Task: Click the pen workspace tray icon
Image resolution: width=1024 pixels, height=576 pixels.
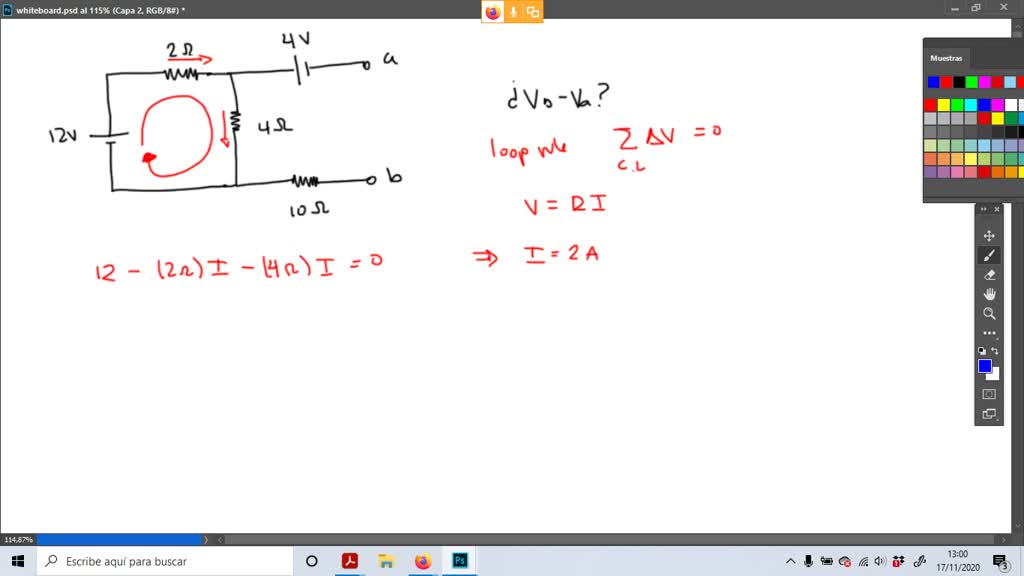Action: coord(920,561)
